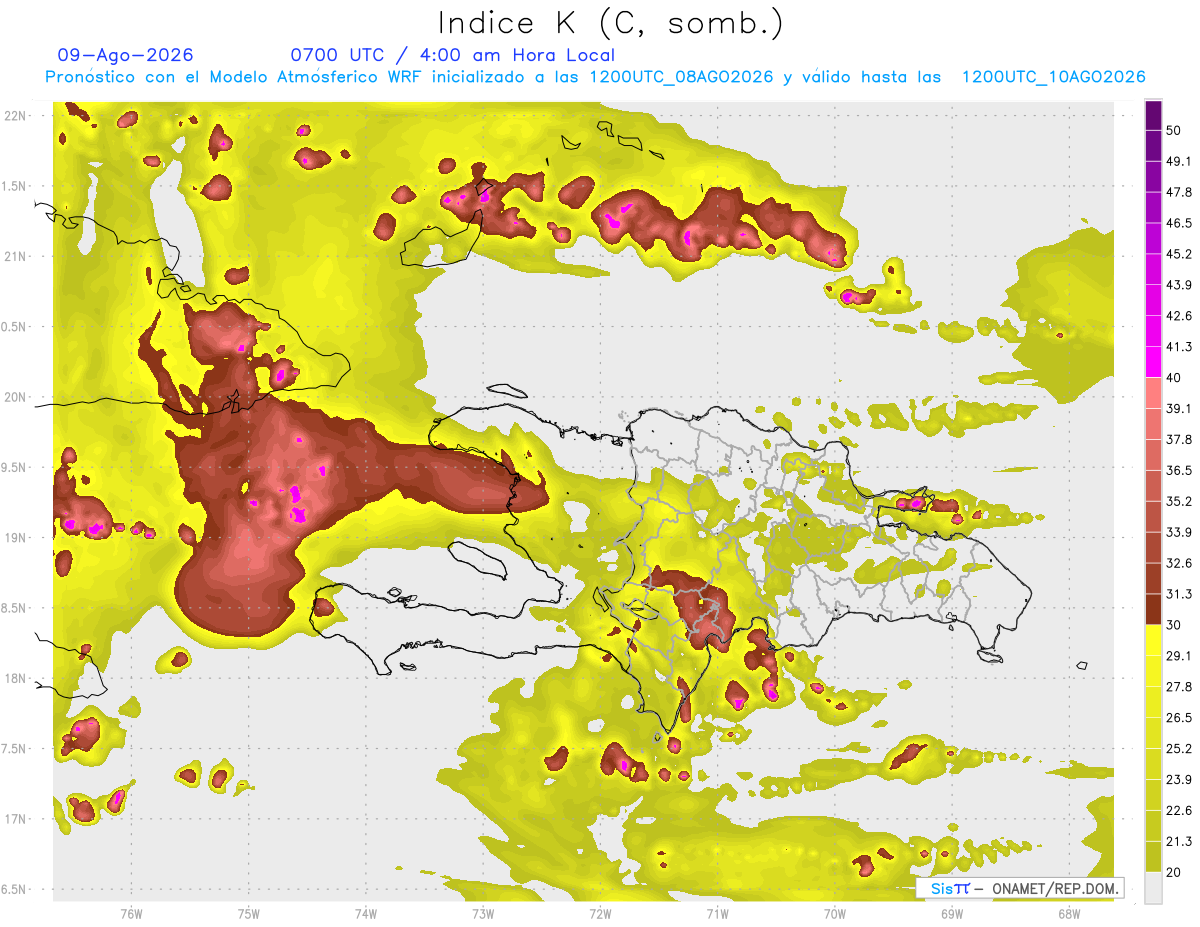Click the colorbar value "22.6"
The height and width of the screenshot is (927, 1200).
pyautogui.click(x=1179, y=811)
